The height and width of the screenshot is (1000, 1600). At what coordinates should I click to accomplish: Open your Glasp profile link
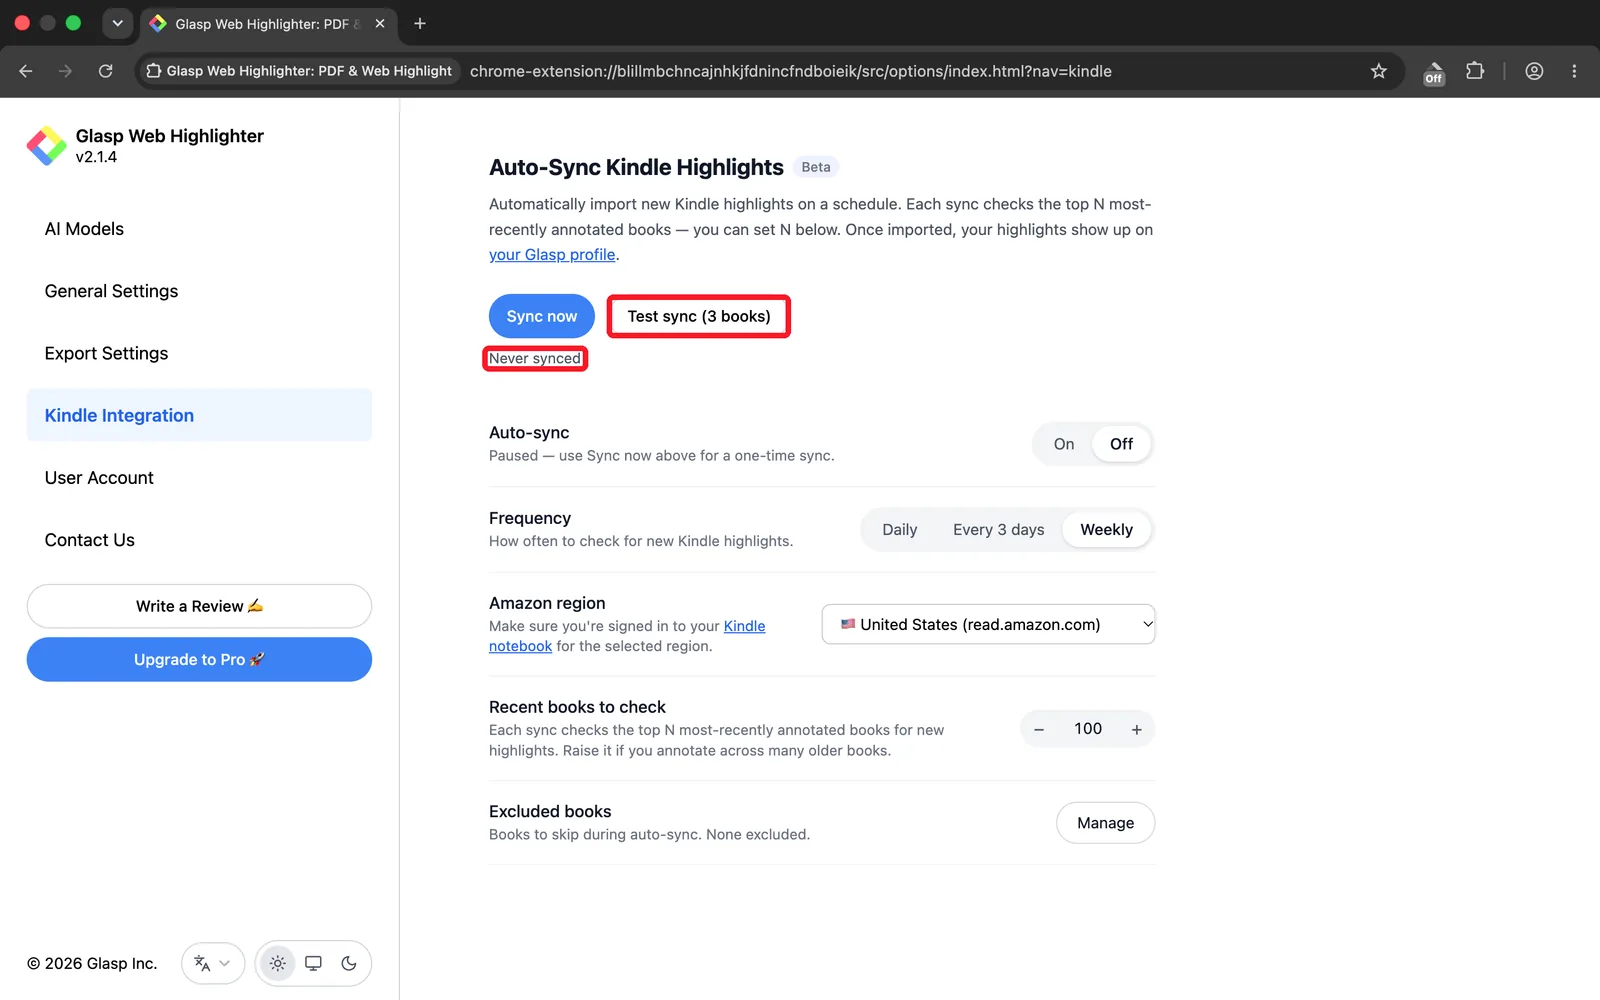point(552,255)
